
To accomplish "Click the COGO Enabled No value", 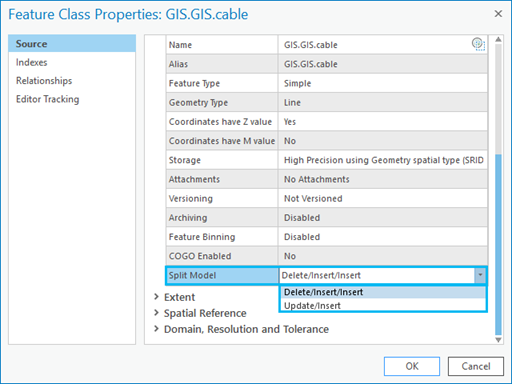I will click(290, 256).
